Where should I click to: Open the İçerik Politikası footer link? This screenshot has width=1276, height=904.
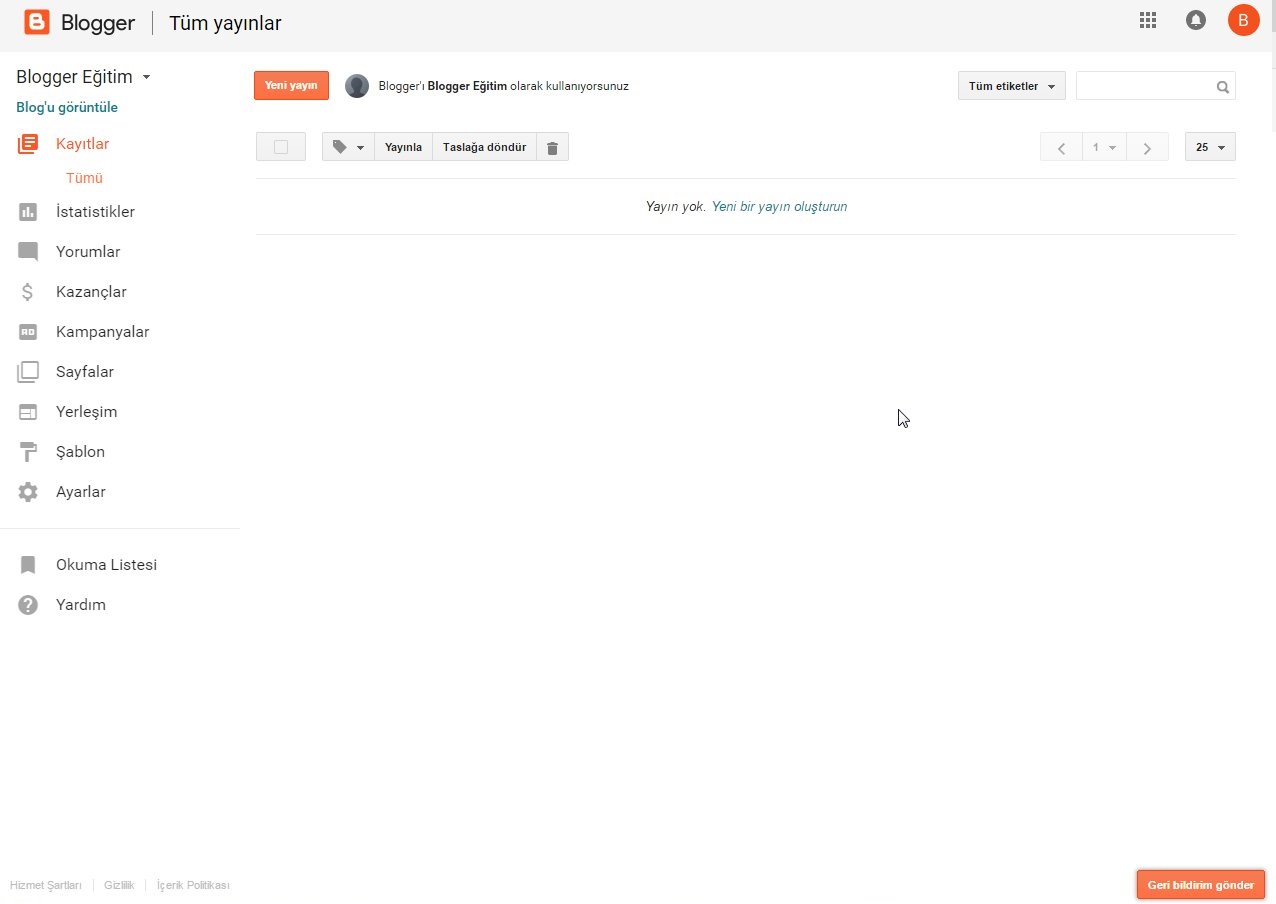(x=193, y=886)
